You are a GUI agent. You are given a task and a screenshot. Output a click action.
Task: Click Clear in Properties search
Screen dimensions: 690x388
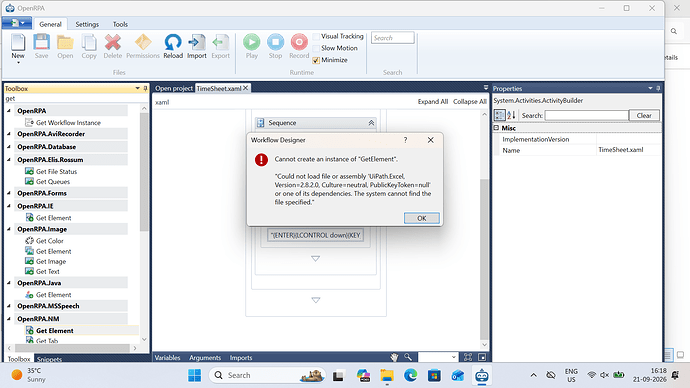click(644, 115)
